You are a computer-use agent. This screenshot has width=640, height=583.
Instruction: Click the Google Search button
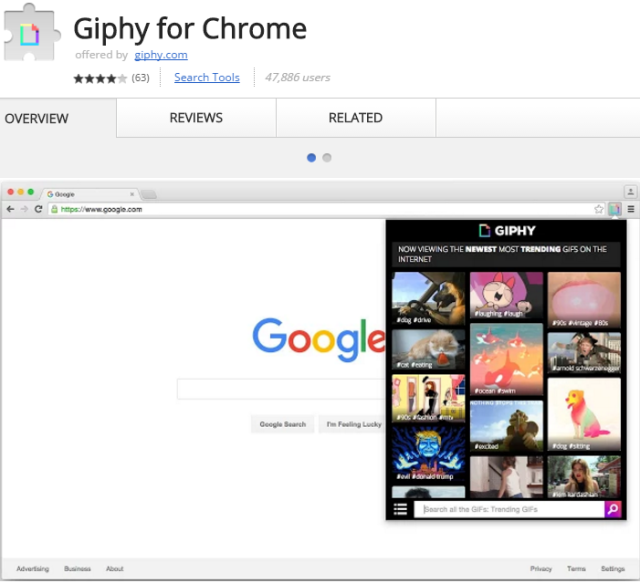pos(282,424)
